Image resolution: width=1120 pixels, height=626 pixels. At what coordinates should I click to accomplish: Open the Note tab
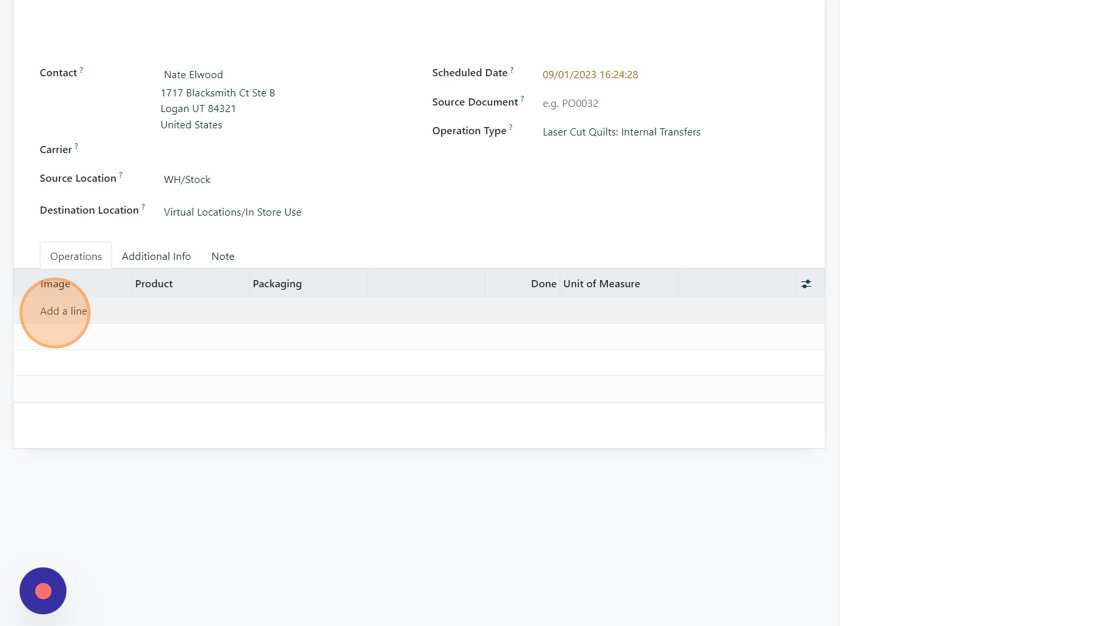[223, 256]
